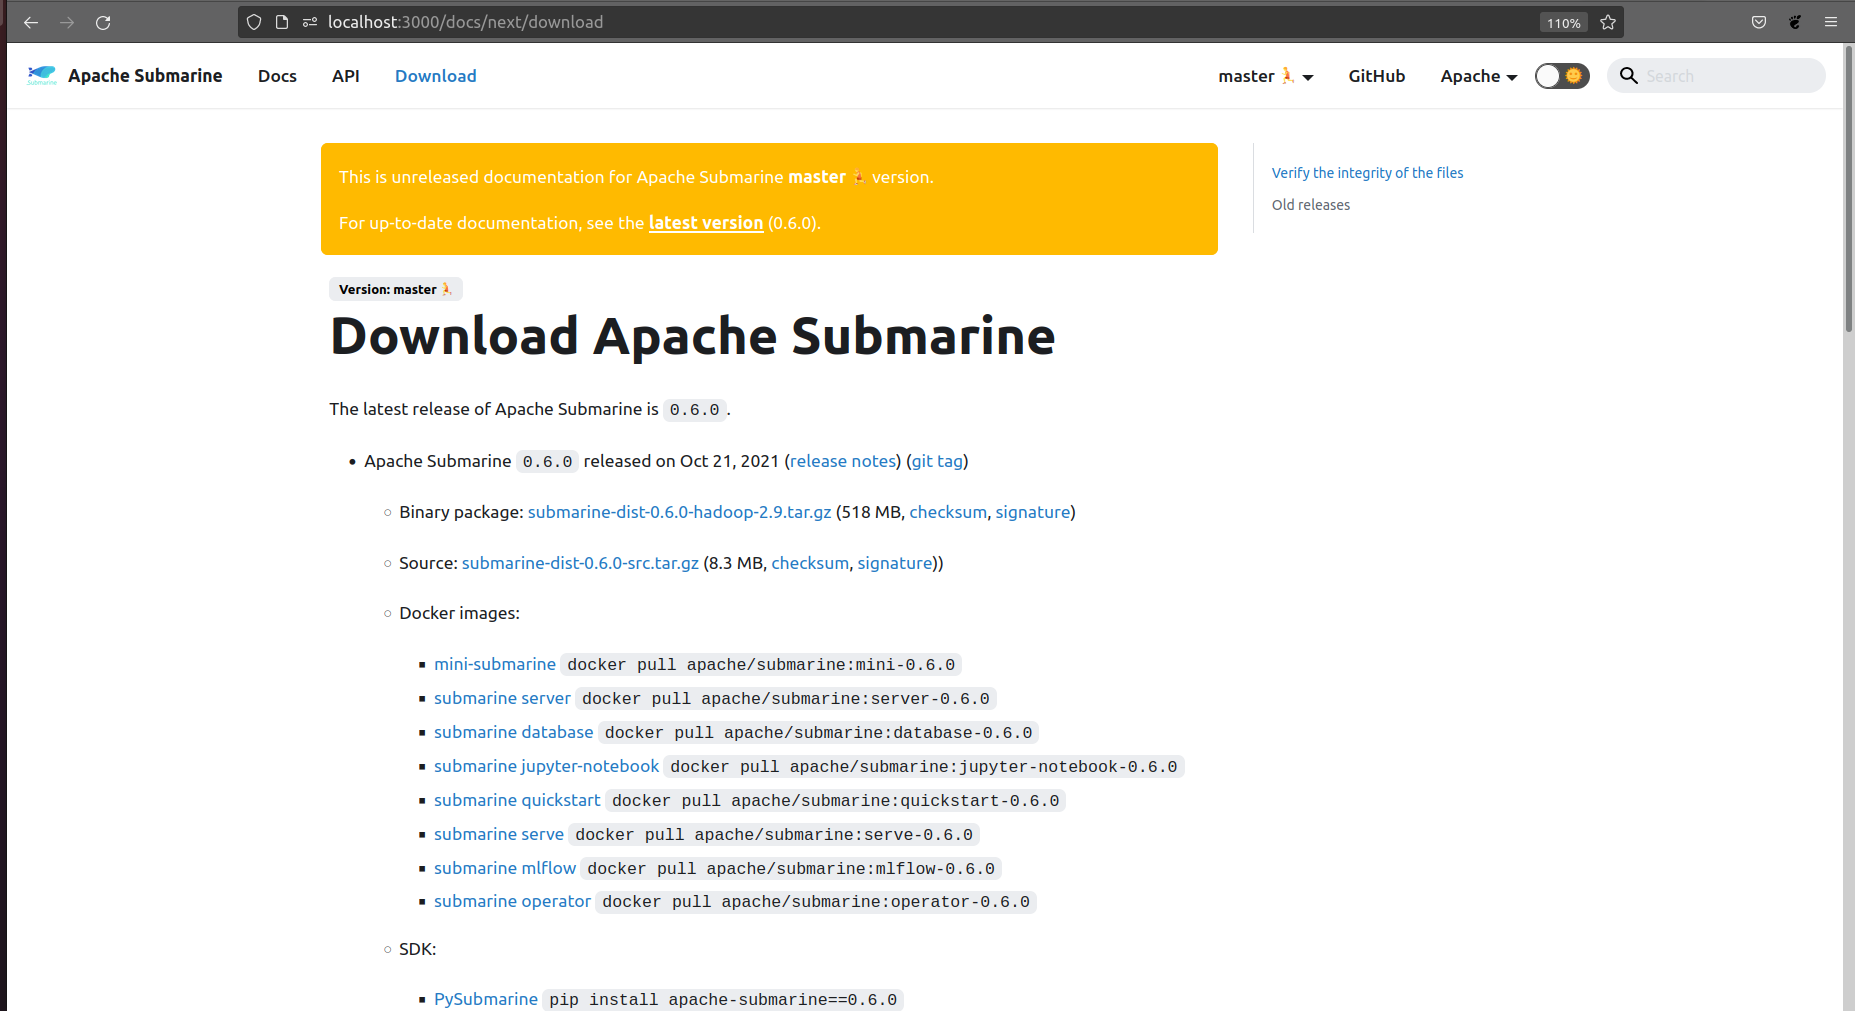This screenshot has width=1855, height=1011.
Task: Click the page info document icon
Action: [282, 22]
